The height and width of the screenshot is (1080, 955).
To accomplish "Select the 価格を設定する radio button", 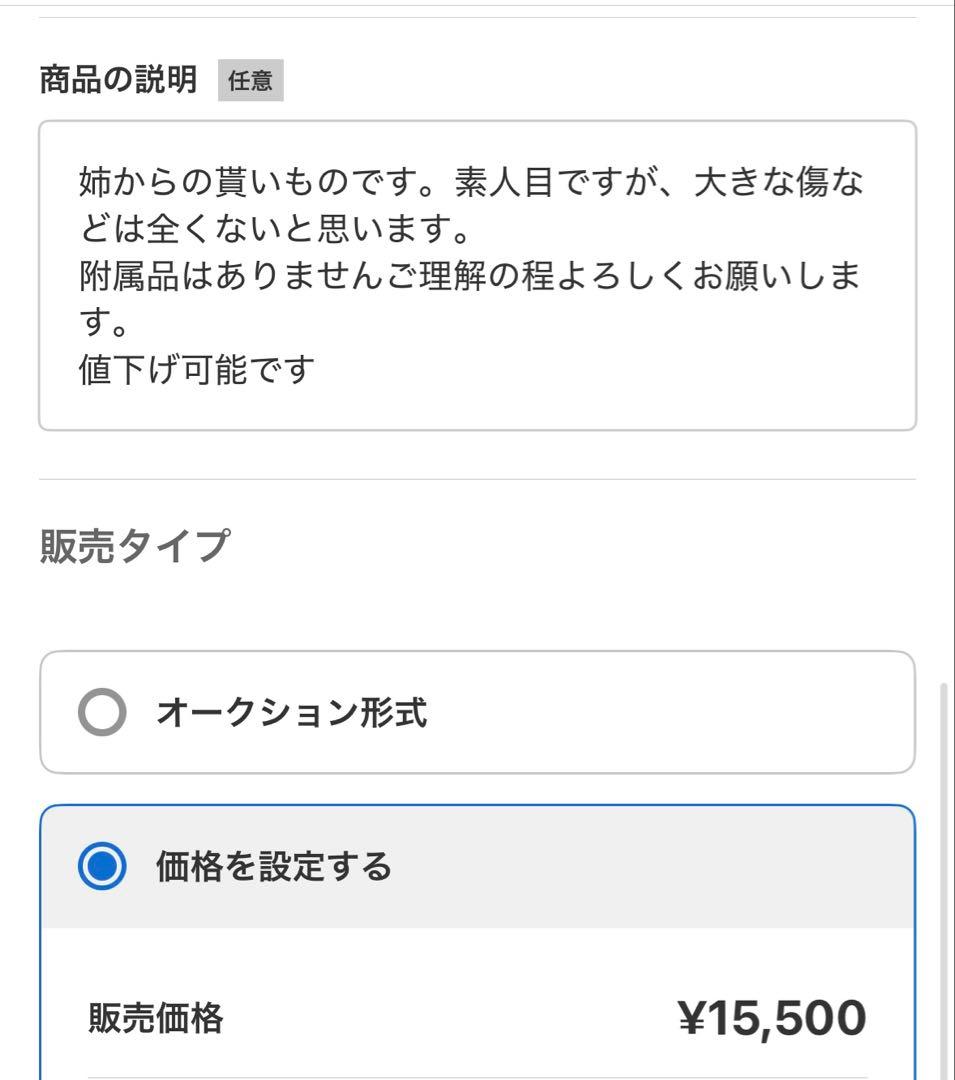I will [102, 866].
